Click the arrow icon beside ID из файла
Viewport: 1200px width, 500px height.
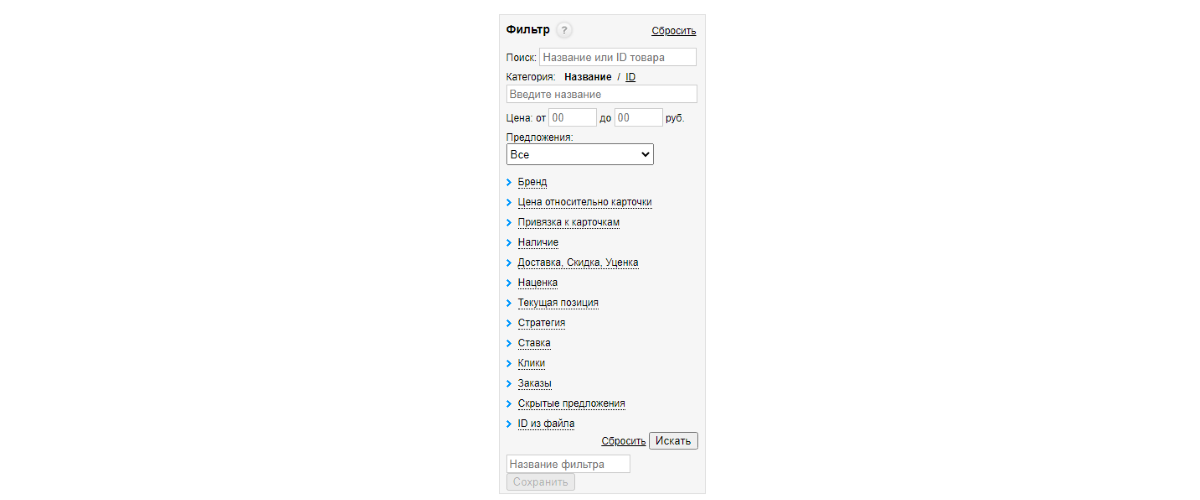(509, 424)
